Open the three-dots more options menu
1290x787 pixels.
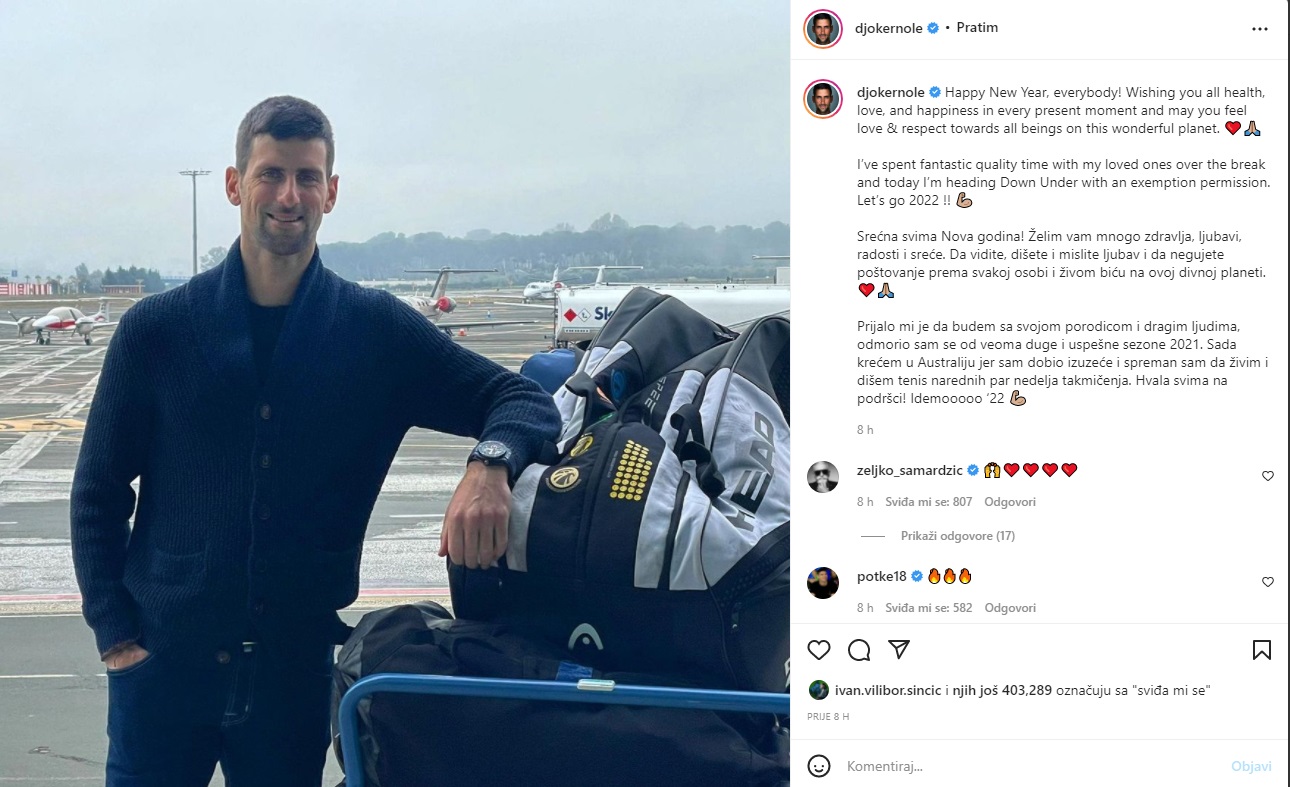1260,29
